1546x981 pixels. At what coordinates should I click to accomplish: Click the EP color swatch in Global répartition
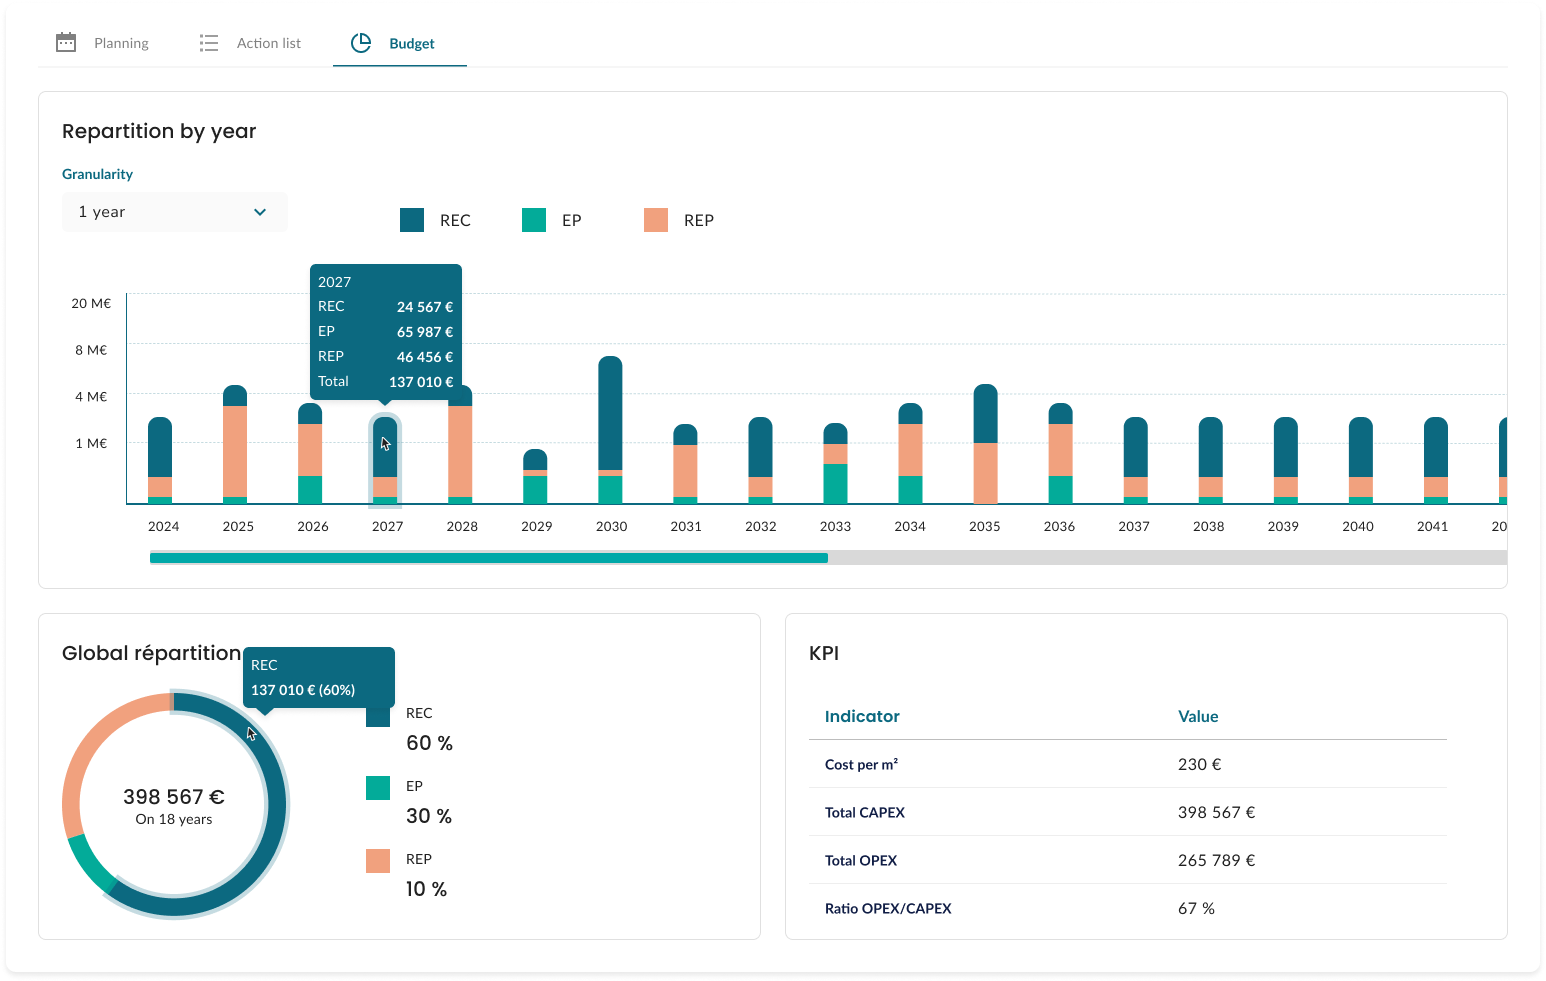pos(378,788)
